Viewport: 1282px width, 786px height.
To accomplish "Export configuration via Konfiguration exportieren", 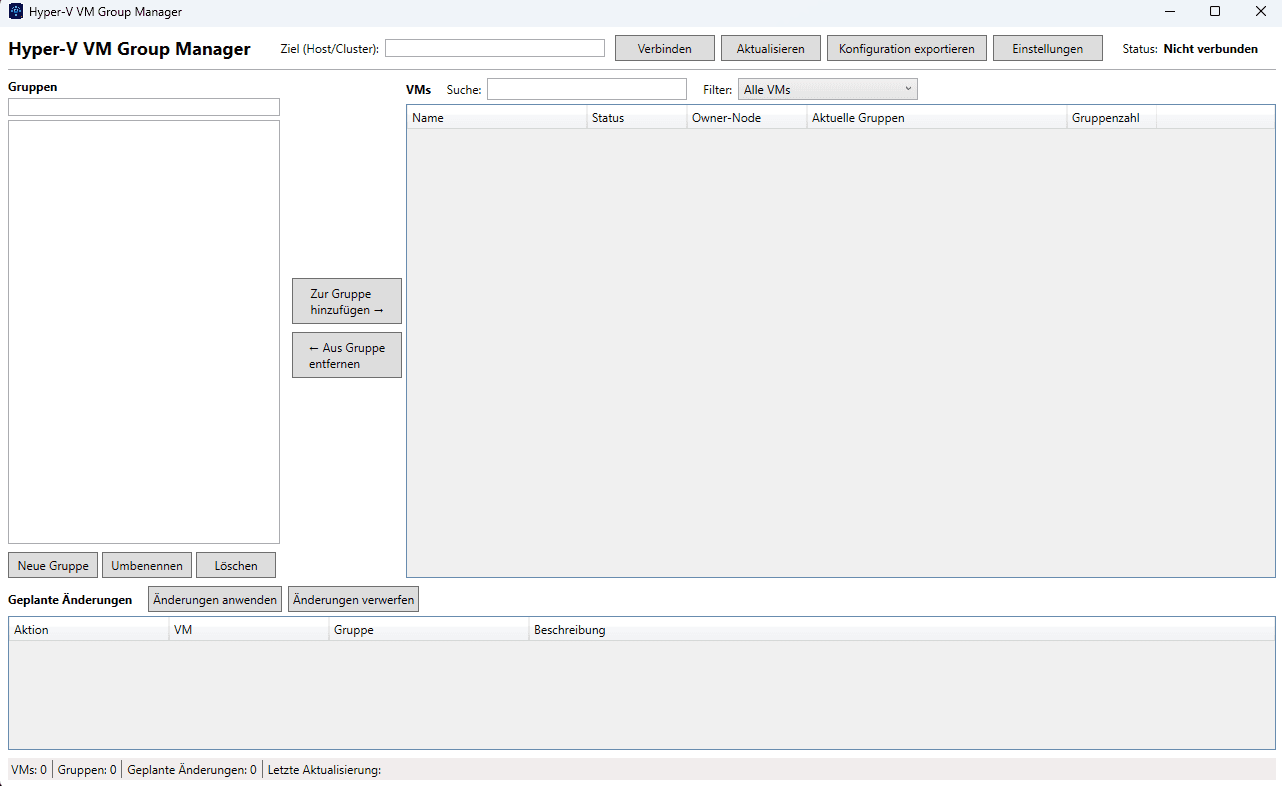I will 907,48.
